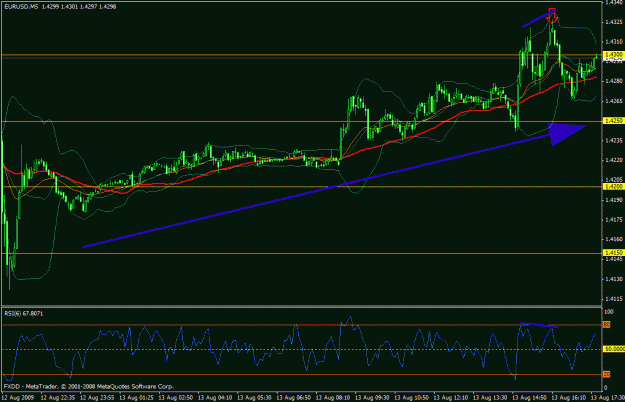
Task: Click the 13 Aug 08:10 time label
Action: tap(333, 398)
